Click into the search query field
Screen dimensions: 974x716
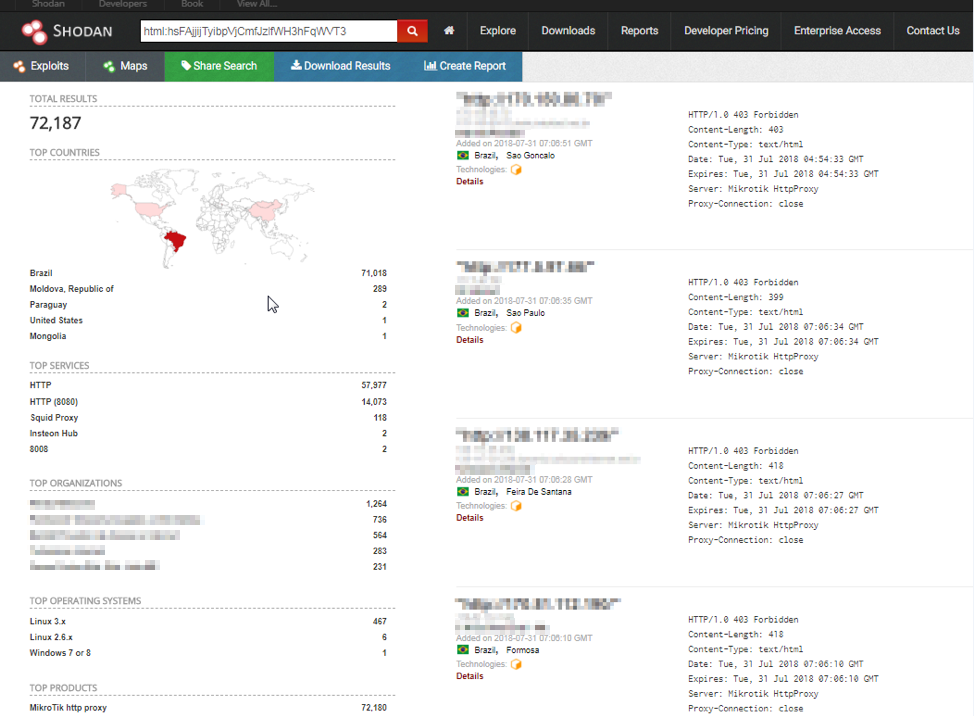coord(268,31)
